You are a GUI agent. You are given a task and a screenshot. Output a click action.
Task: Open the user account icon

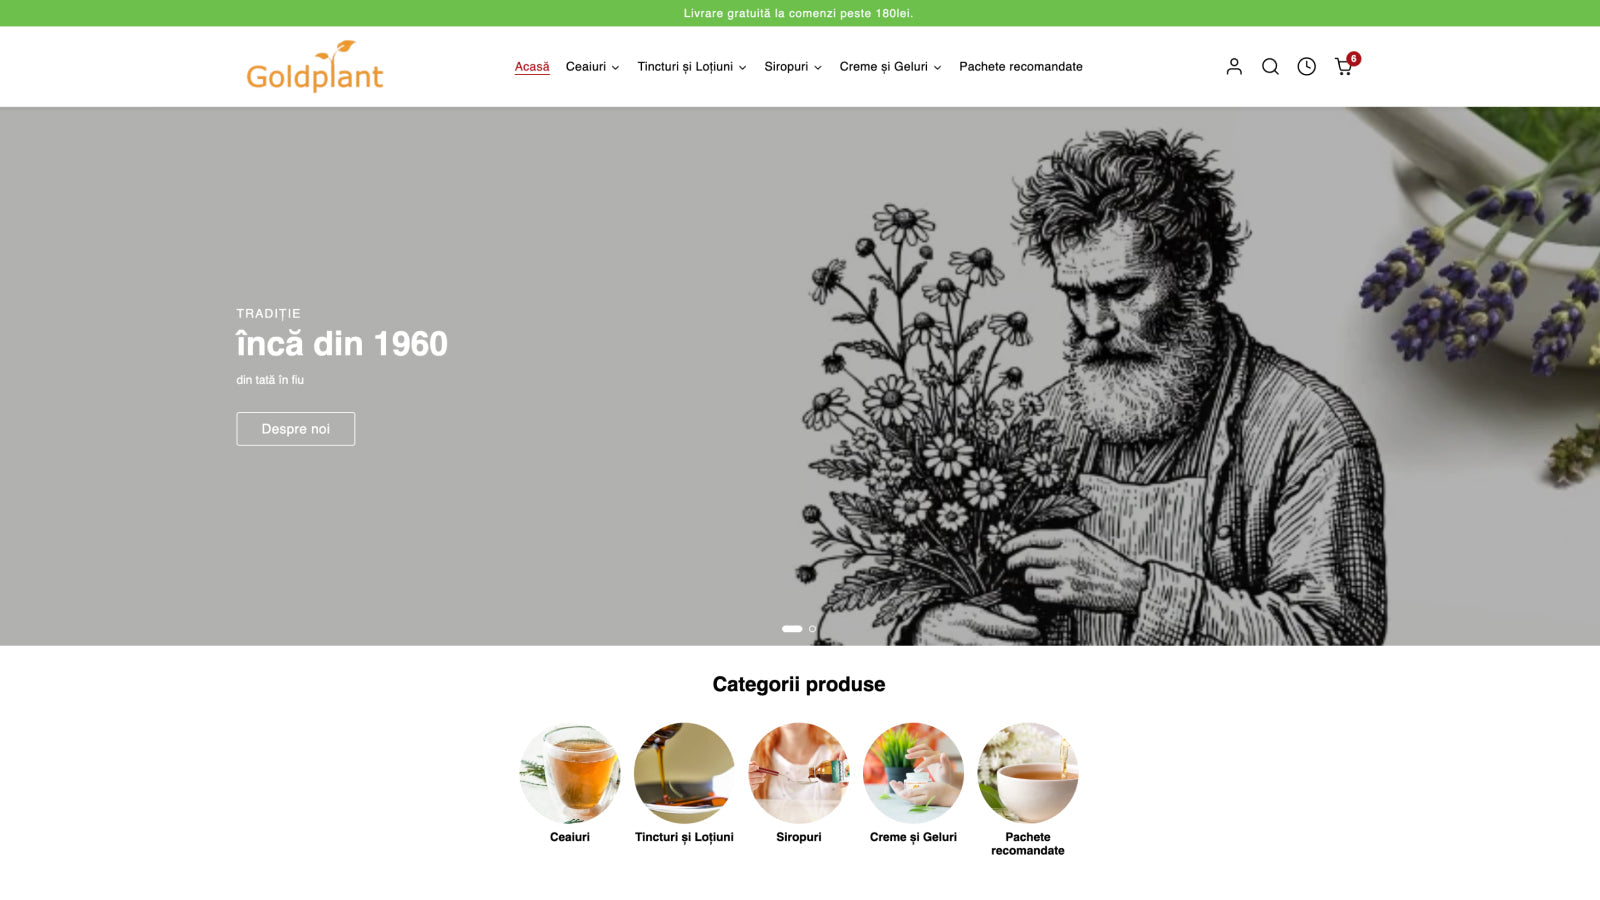click(x=1234, y=66)
